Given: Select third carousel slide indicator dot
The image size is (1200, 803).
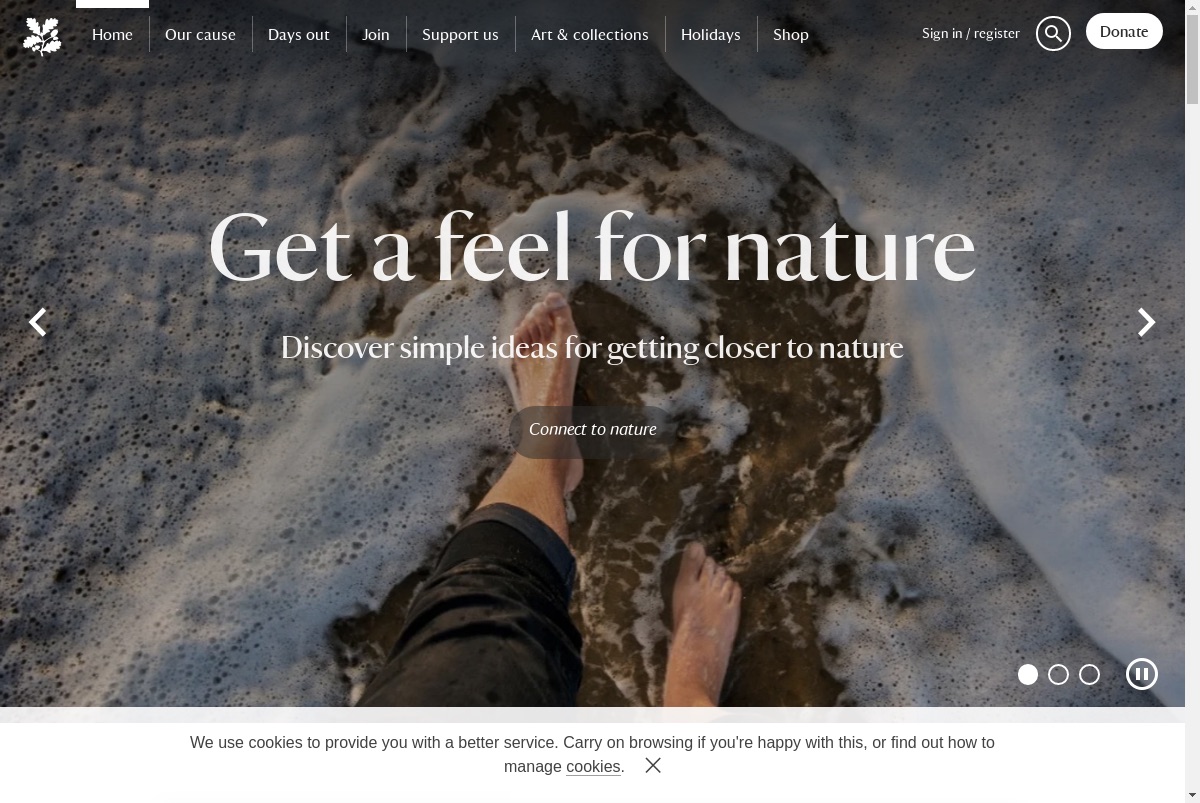Looking at the screenshot, I should (1090, 674).
